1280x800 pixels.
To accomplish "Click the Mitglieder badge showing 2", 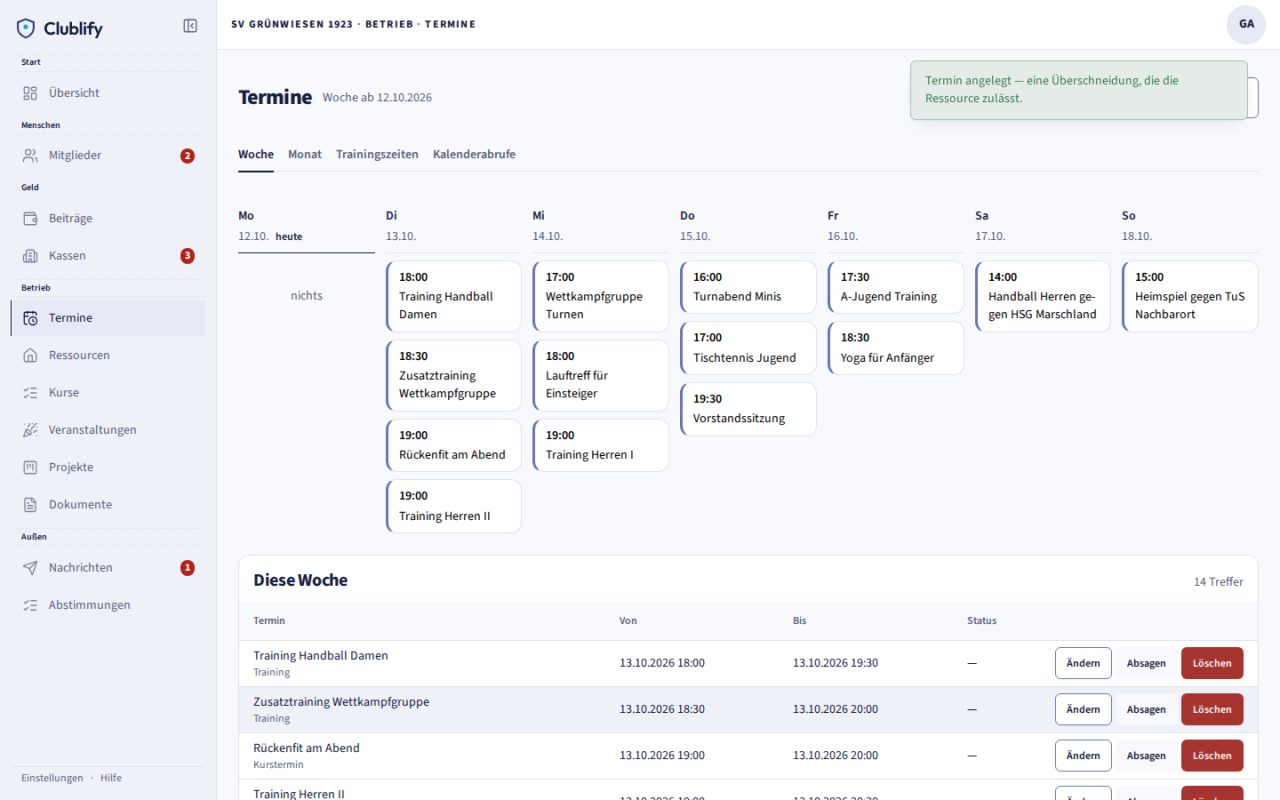I will 187,156.
